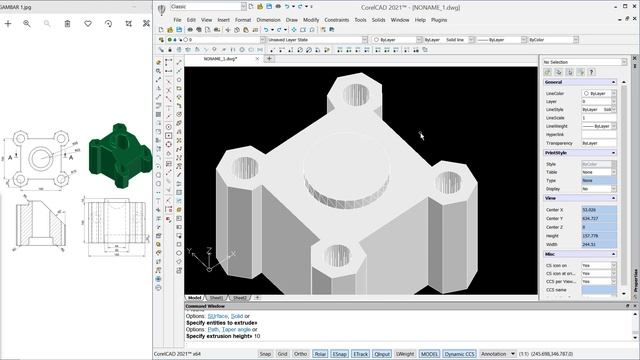The height and width of the screenshot is (360, 640).
Task: Open the Constraints menu
Action: [x=337, y=20]
